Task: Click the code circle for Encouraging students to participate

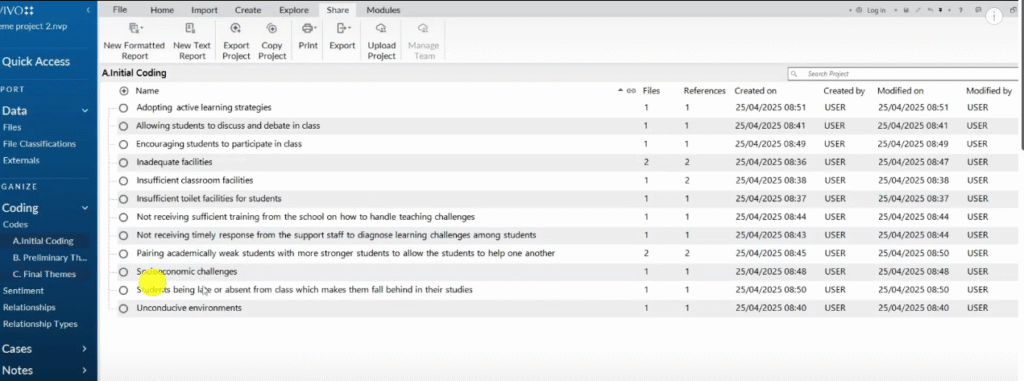Action: 123,144
